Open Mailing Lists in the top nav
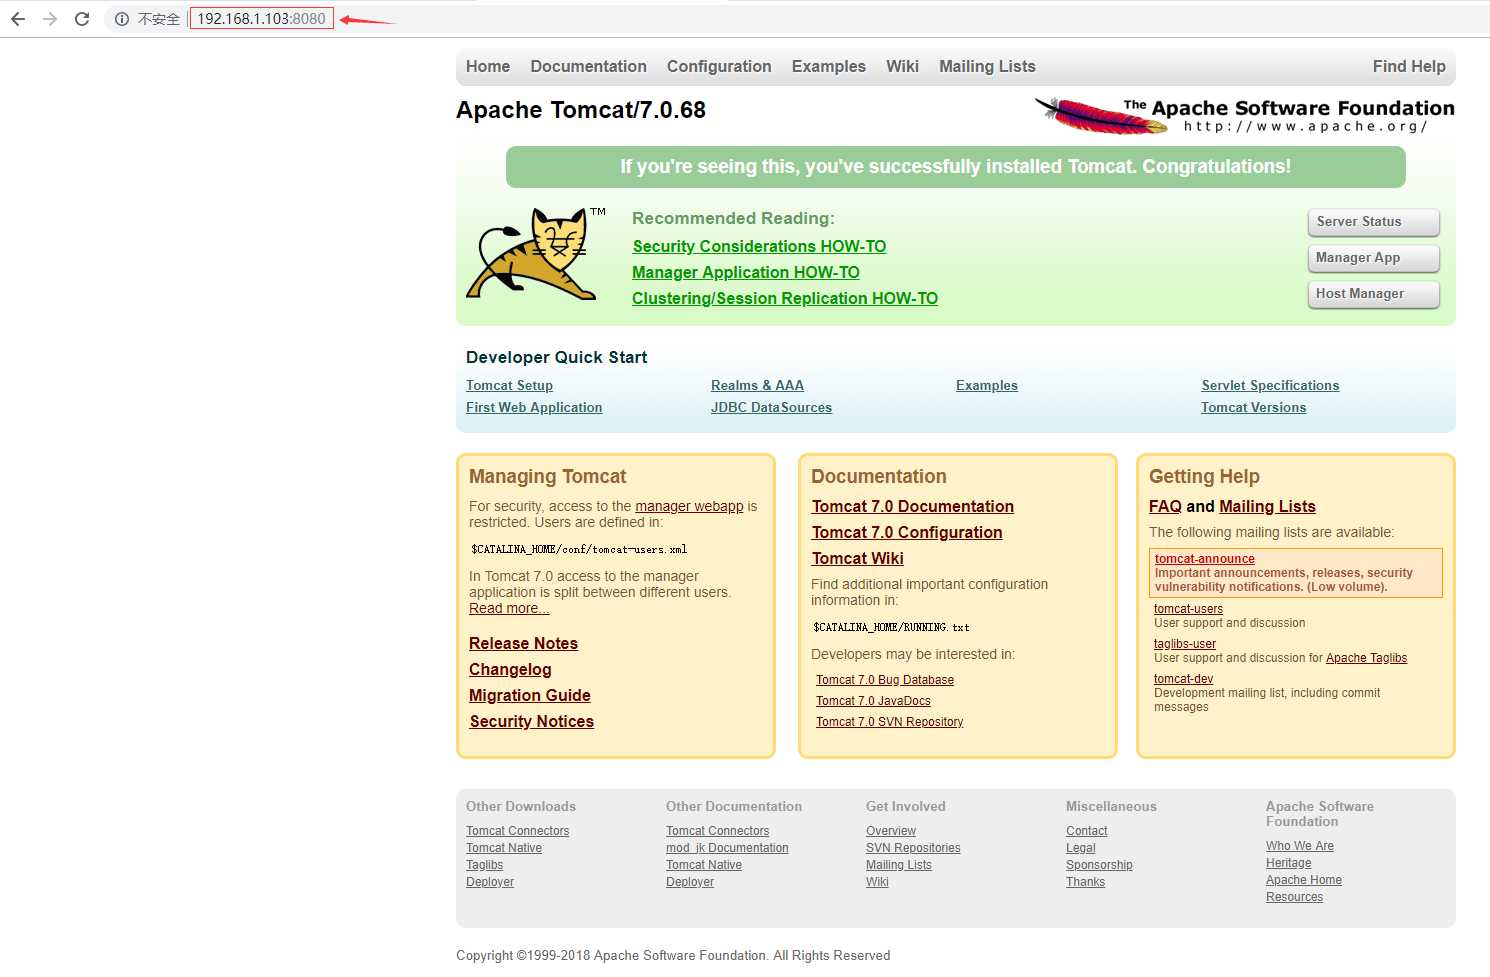The width and height of the screenshot is (1490, 977). [x=987, y=67]
